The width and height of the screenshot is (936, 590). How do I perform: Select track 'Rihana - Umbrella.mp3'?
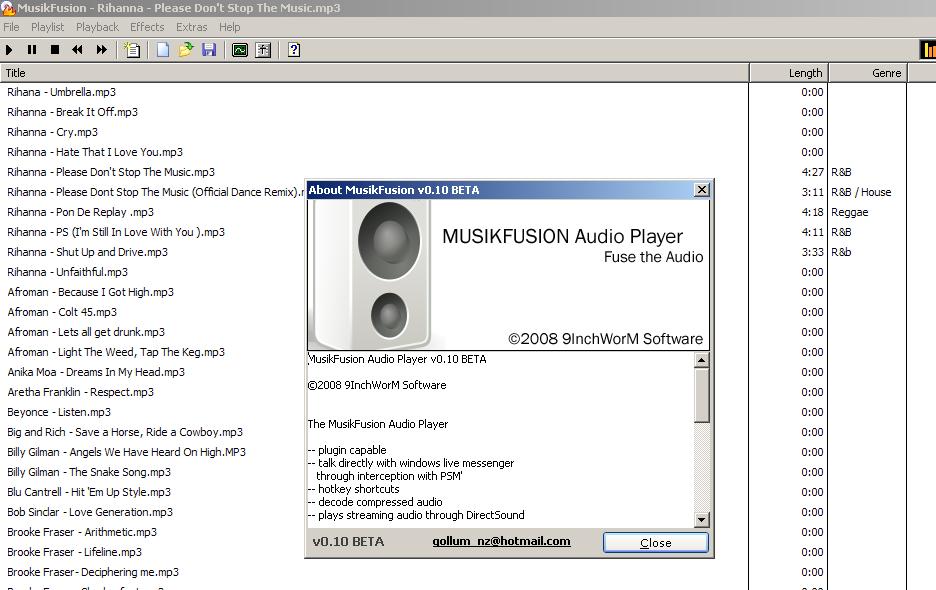click(61, 92)
